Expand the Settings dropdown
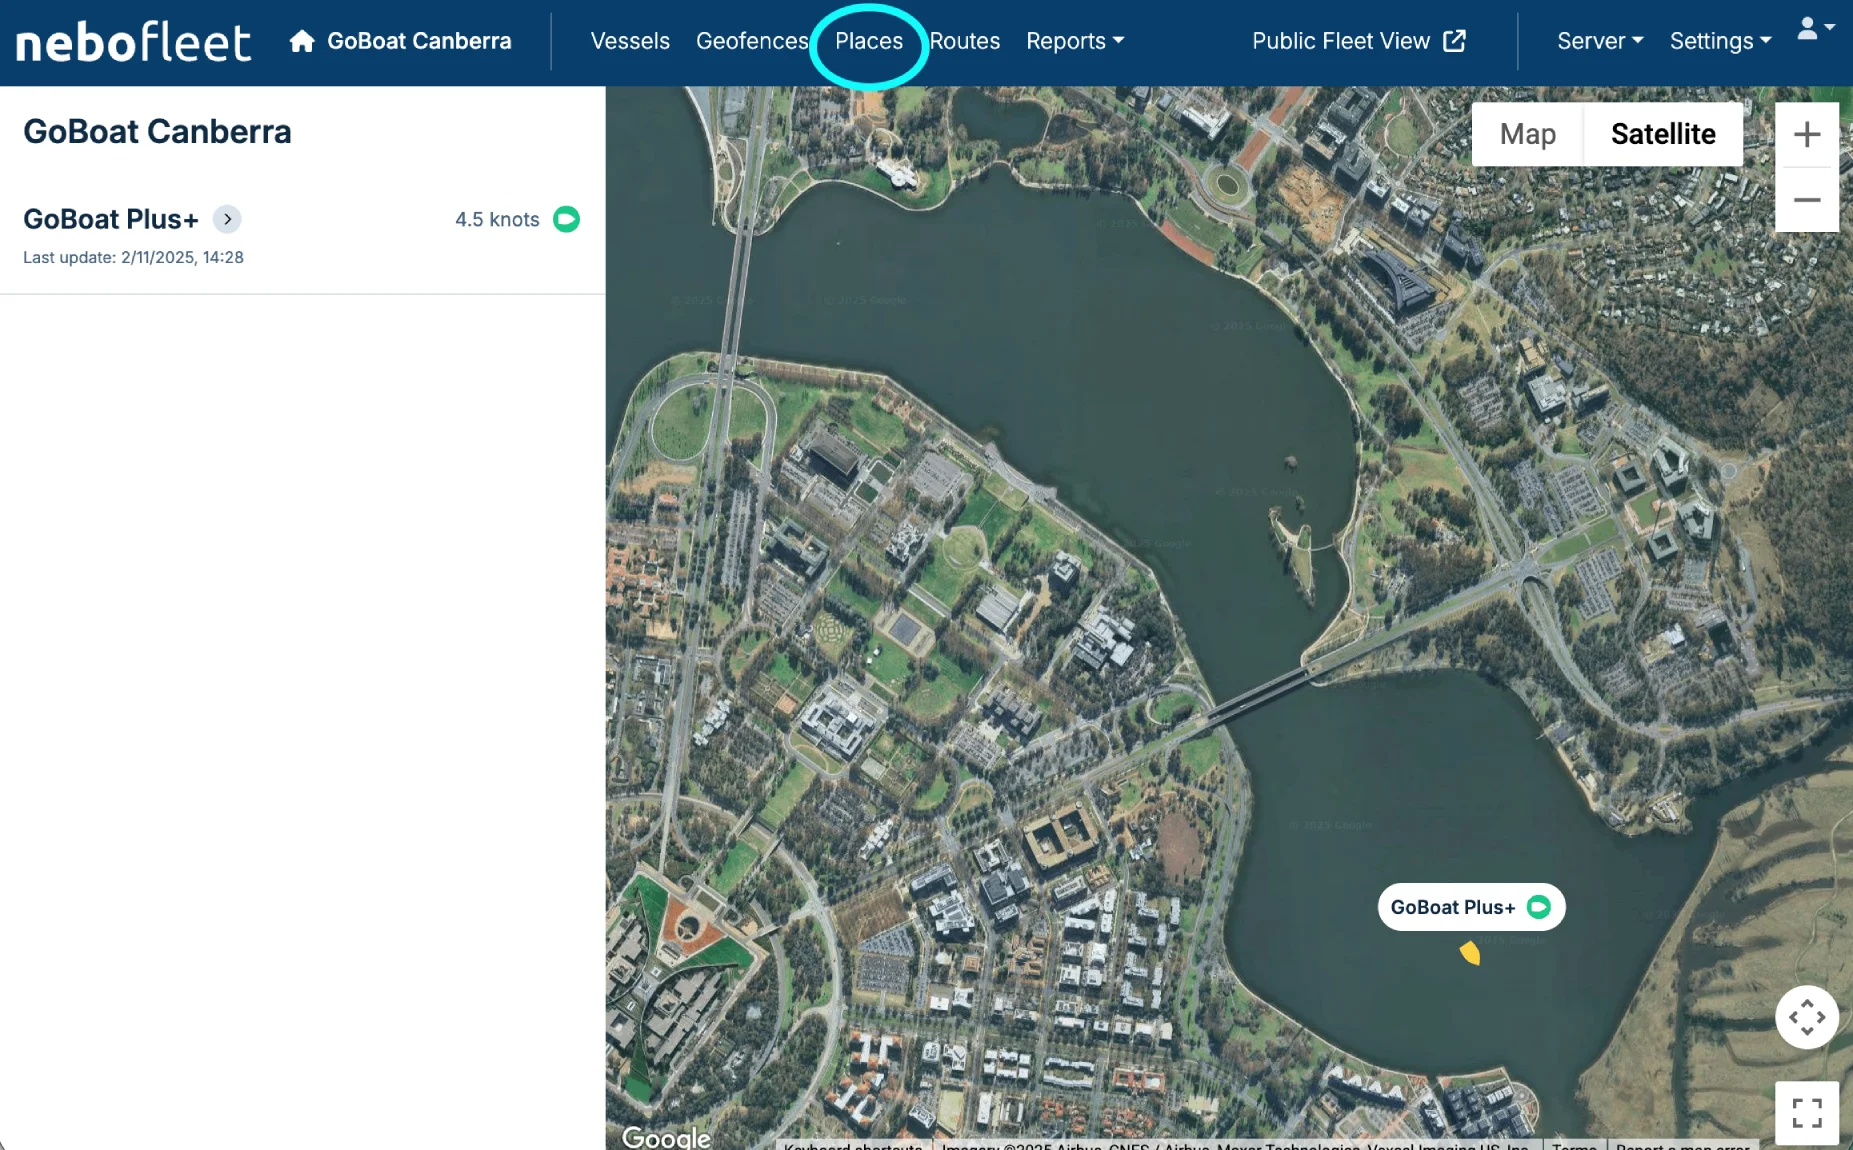The image size is (1853, 1150). (1720, 41)
